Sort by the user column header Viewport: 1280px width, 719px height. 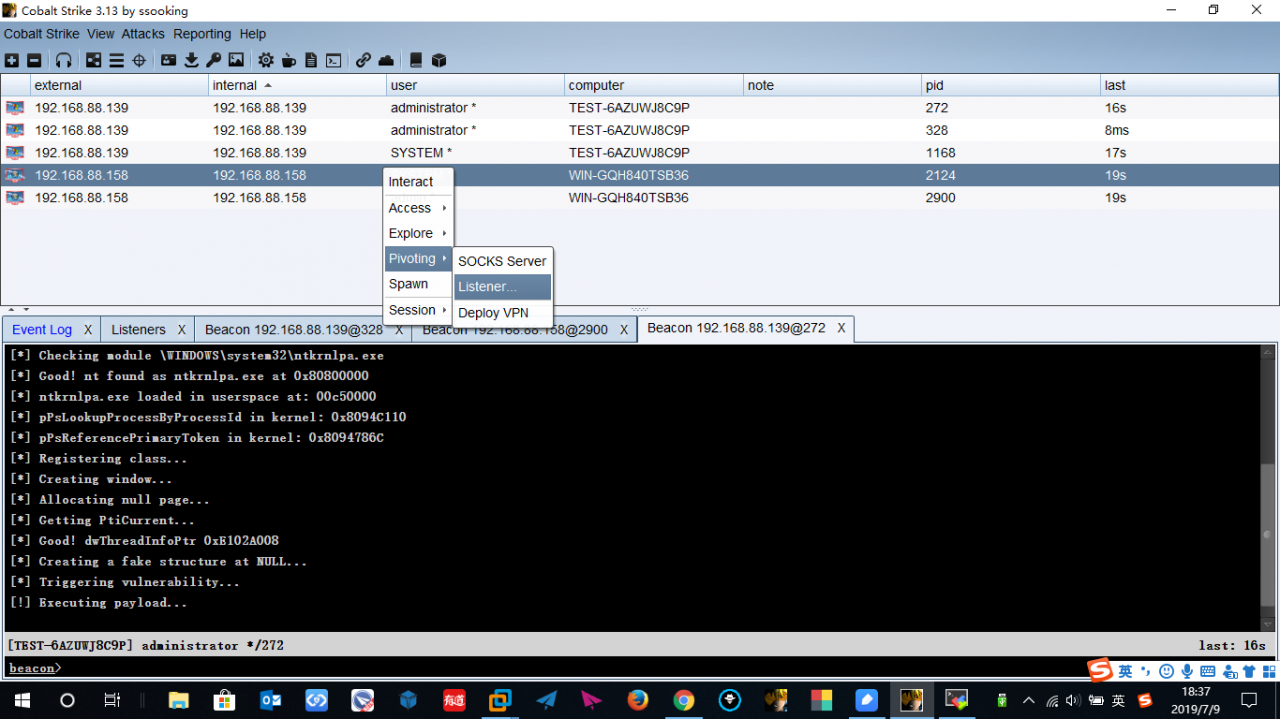pyautogui.click(x=475, y=85)
